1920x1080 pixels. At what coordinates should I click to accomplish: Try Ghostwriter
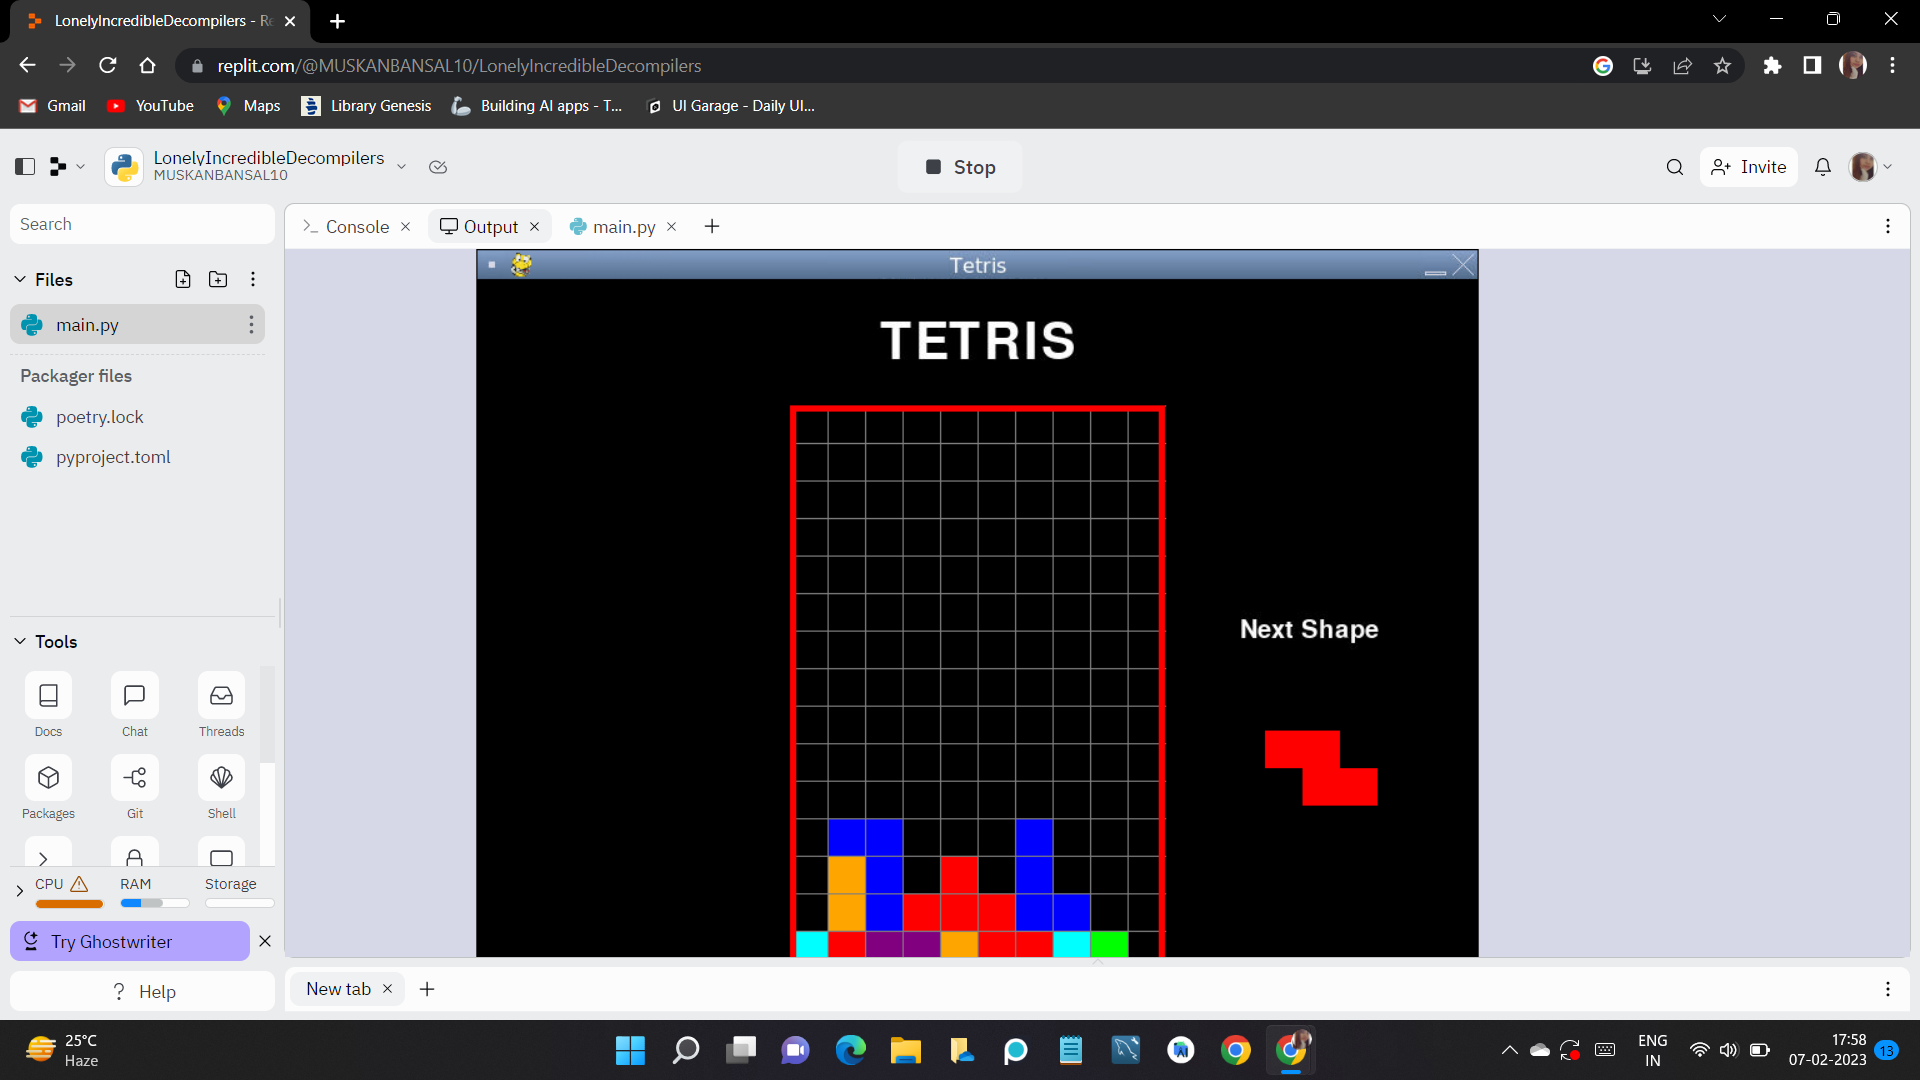pyautogui.click(x=130, y=941)
